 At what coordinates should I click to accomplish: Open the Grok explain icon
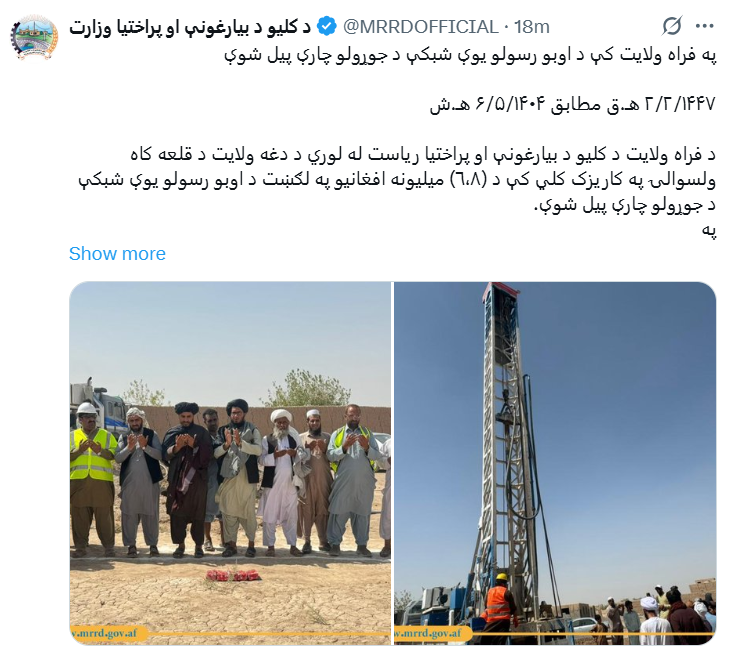click(671, 26)
